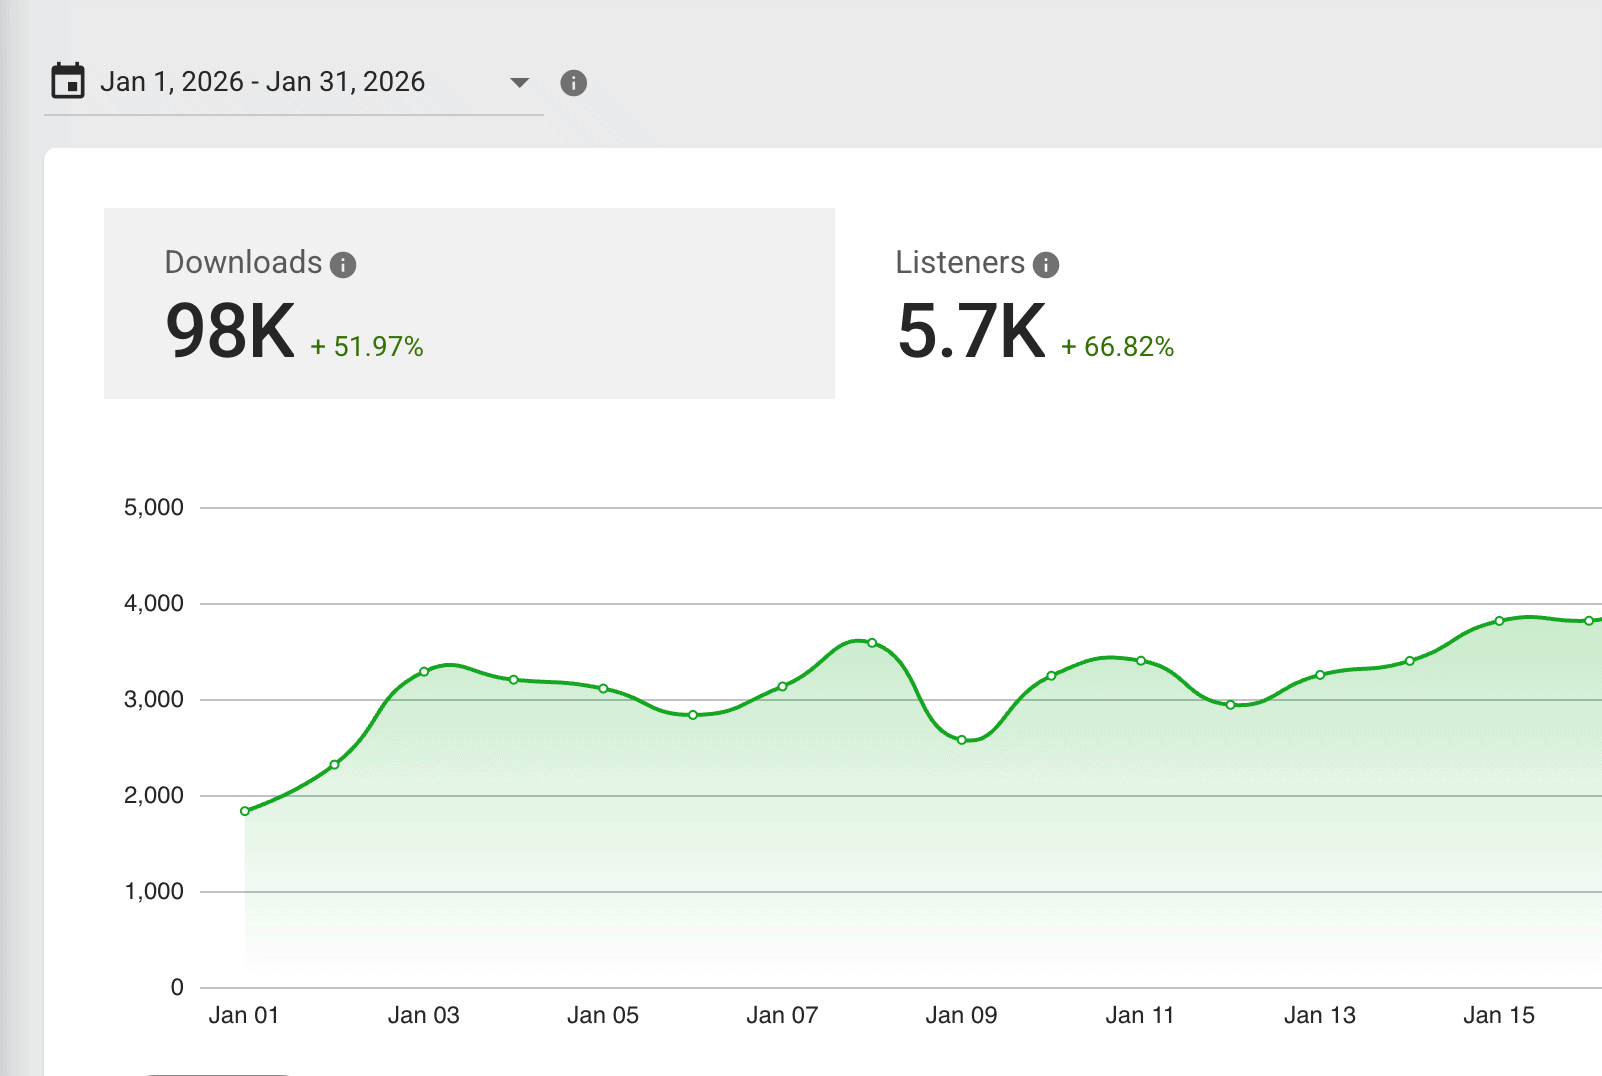This screenshot has height=1076, width=1602.
Task: Click the 5.7K listeners total
Action: pos(971,332)
